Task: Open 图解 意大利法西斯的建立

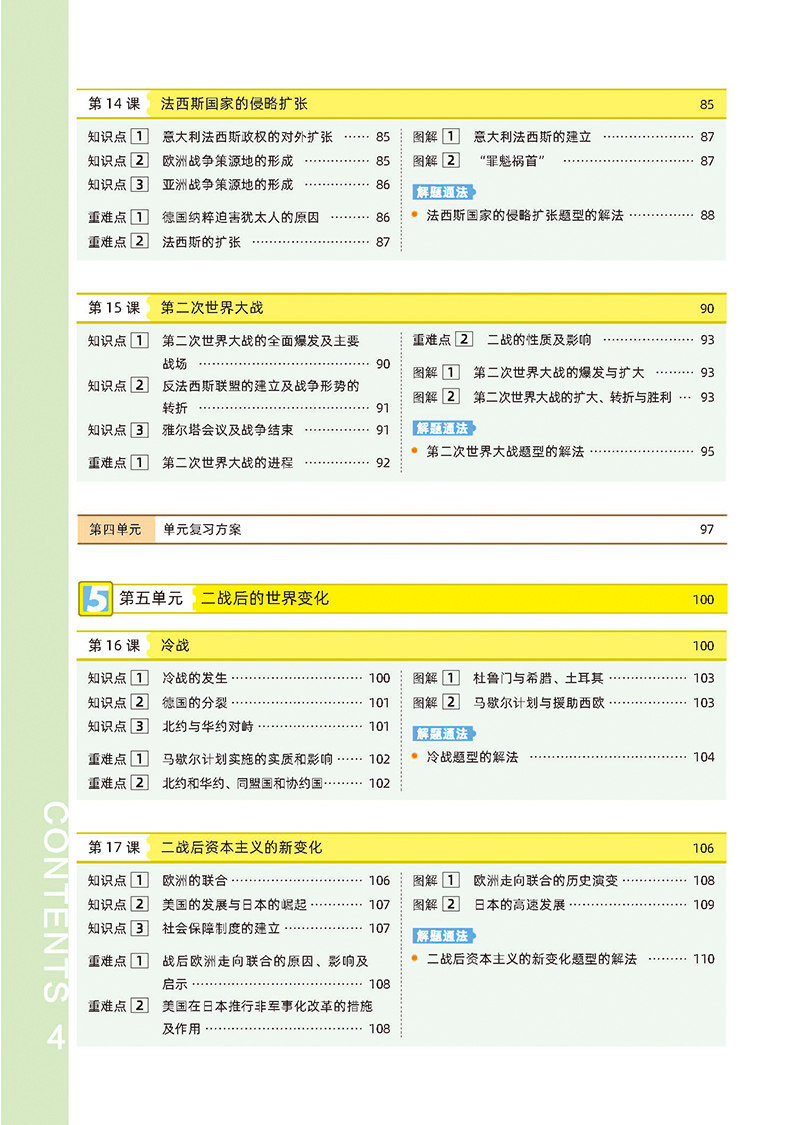Action: coord(532,136)
